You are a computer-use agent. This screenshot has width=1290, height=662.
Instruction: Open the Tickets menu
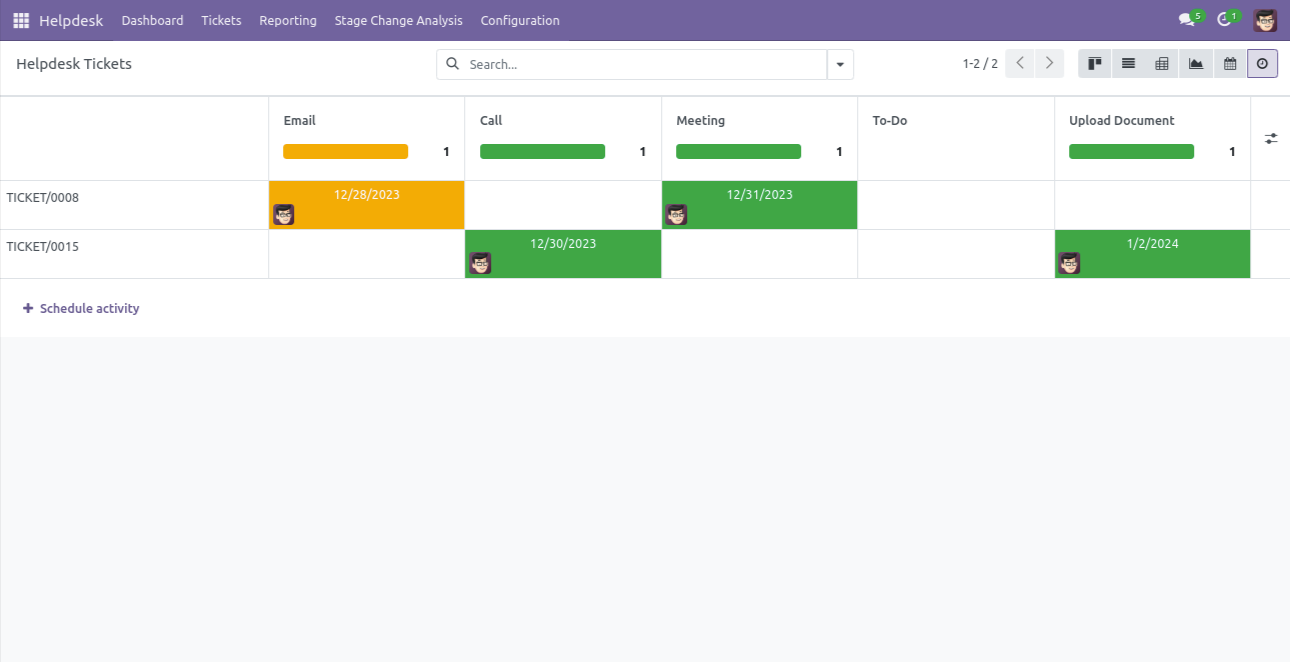point(221,20)
